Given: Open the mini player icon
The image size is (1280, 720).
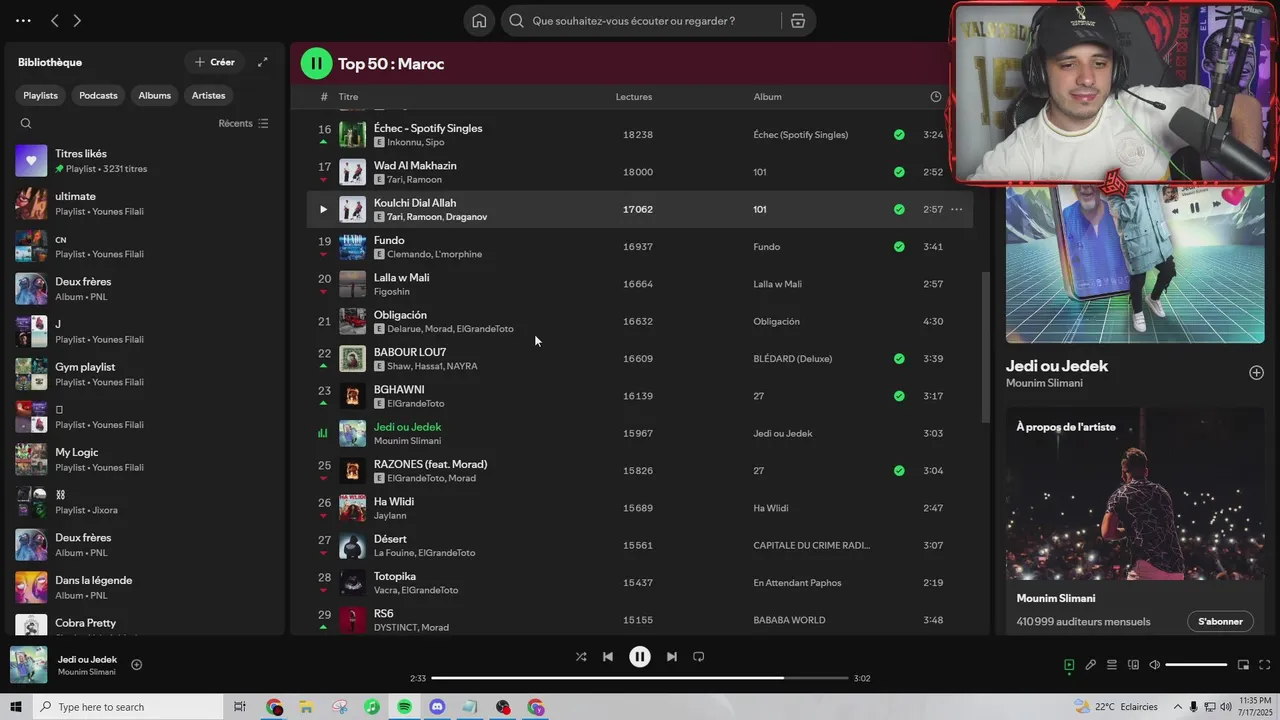Looking at the screenshot, I should (1244, 665).
